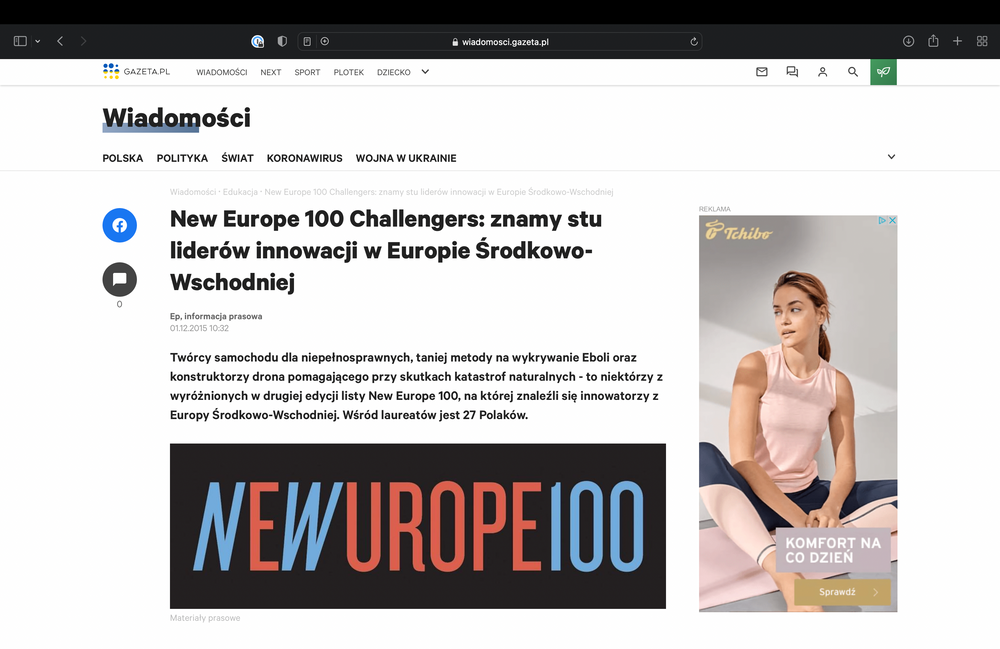Open the privacy shield icon
This screenshot has width=1000, height=649.
pyautogui.click(x=282, y=41)
